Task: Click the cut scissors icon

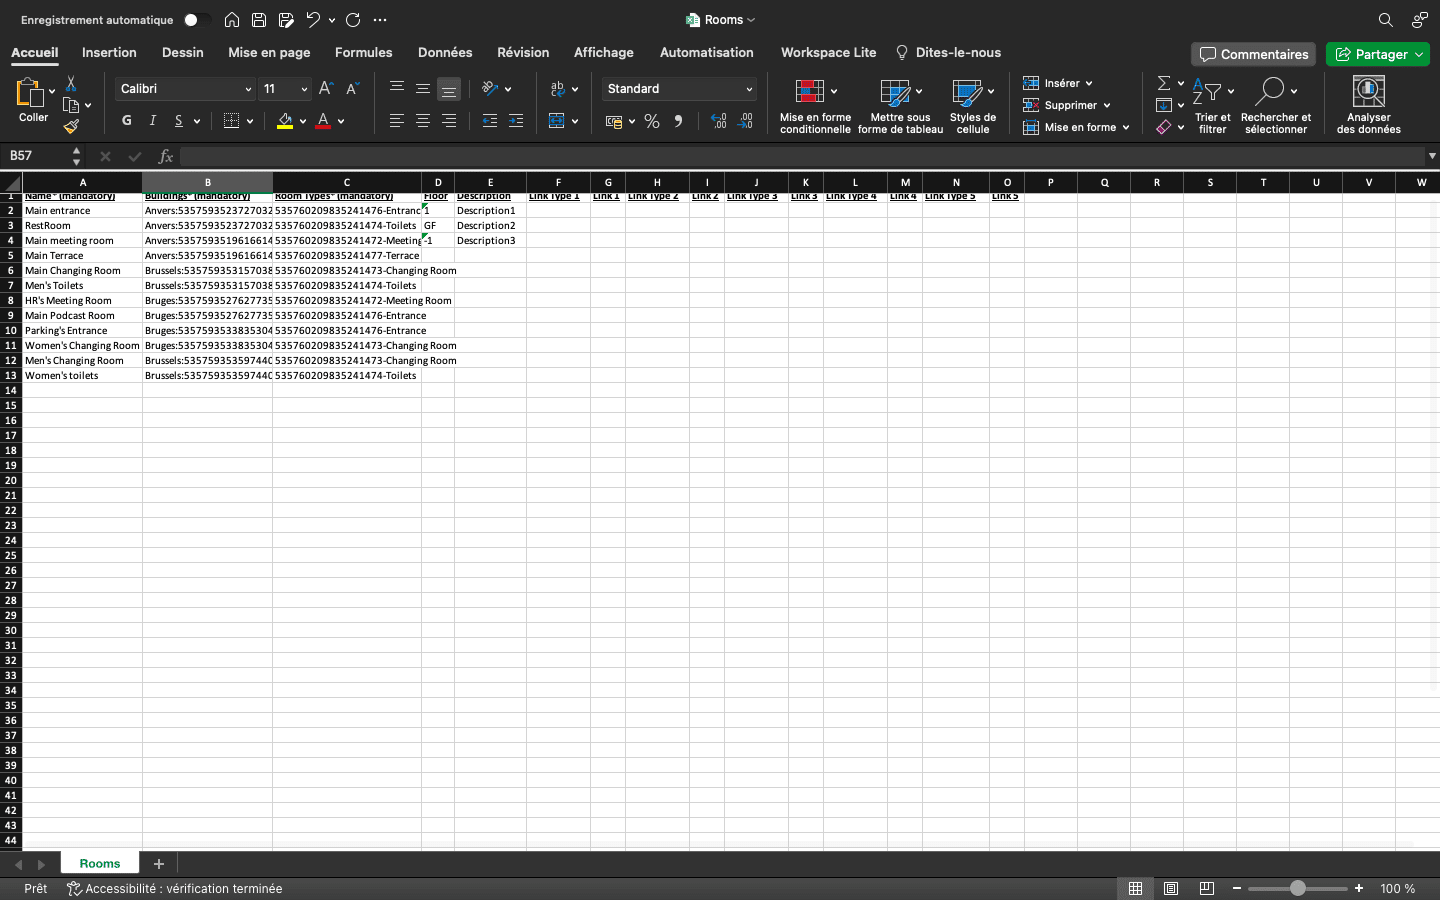Action: pos(71,83)
